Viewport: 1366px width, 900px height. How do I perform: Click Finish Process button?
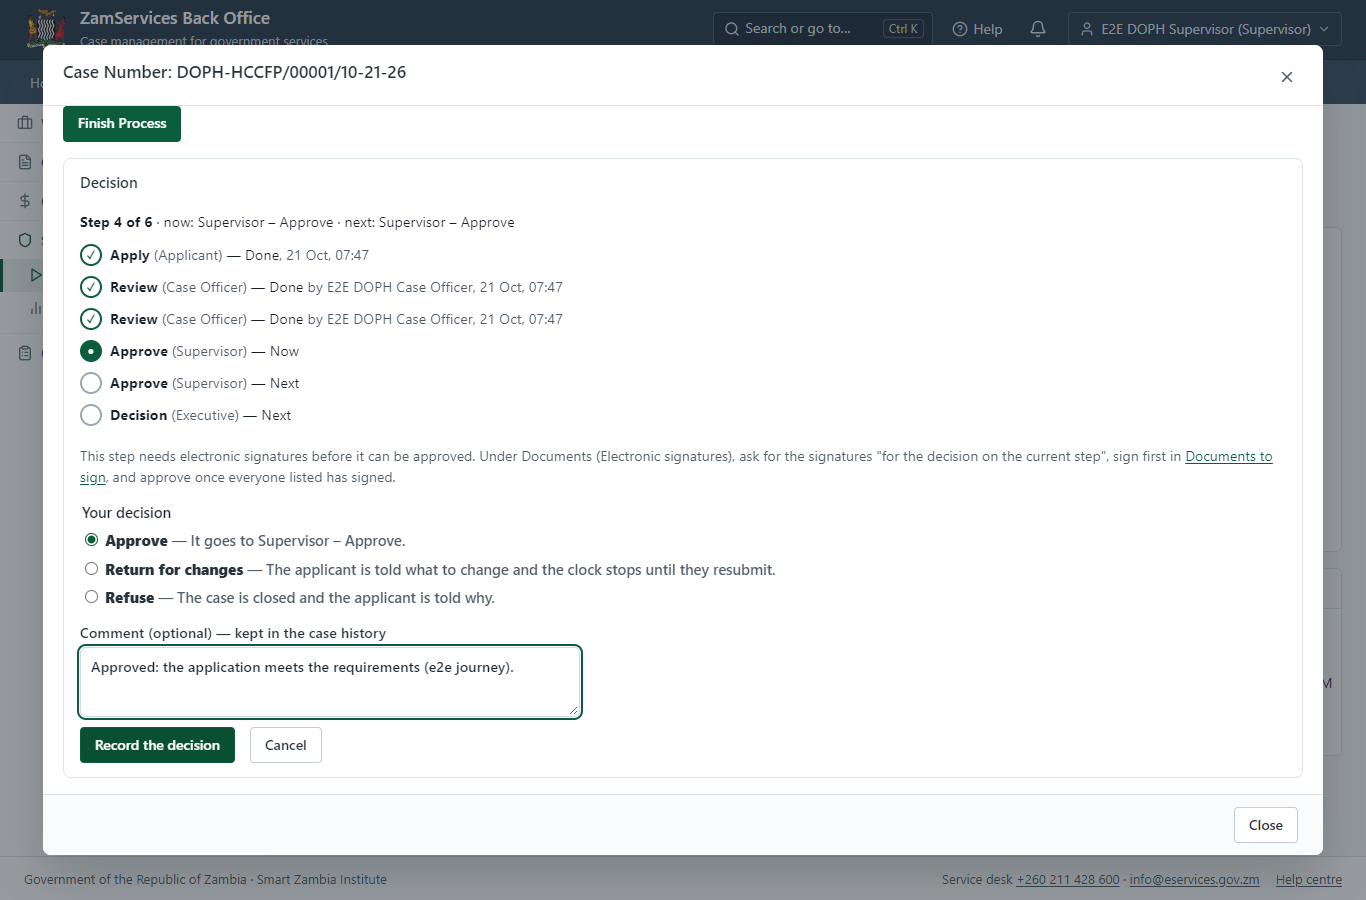point(122,124)
